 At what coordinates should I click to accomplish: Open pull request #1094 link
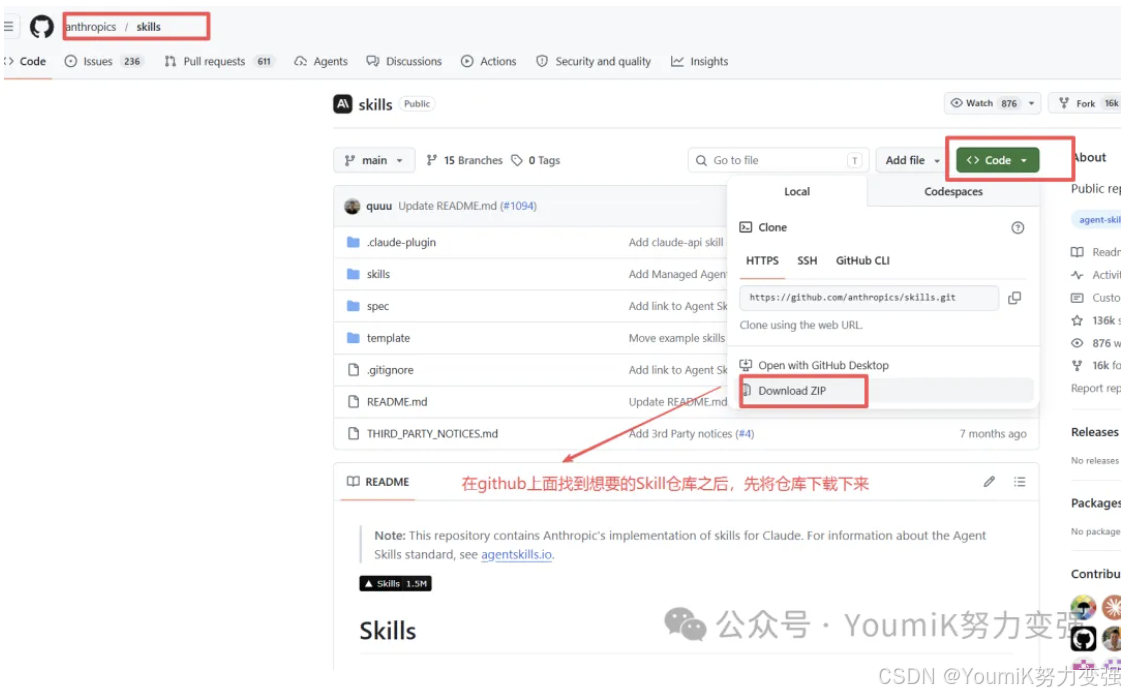pos(519,206)
